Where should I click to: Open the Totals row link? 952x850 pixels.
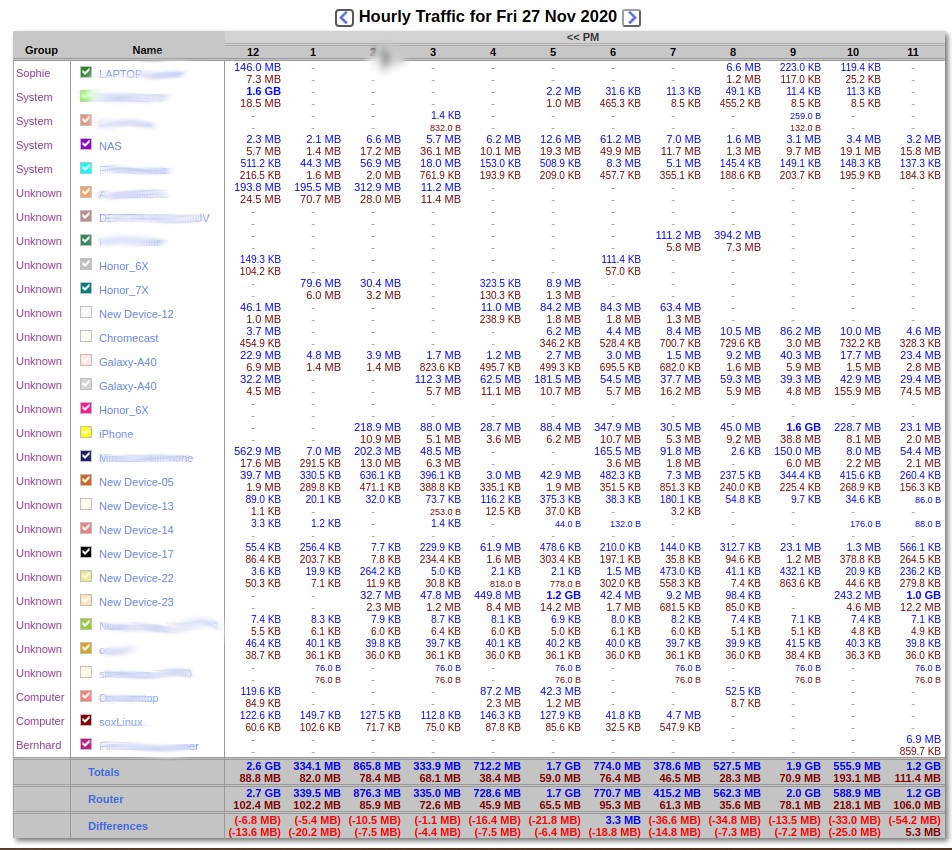[x=104, y=772]
